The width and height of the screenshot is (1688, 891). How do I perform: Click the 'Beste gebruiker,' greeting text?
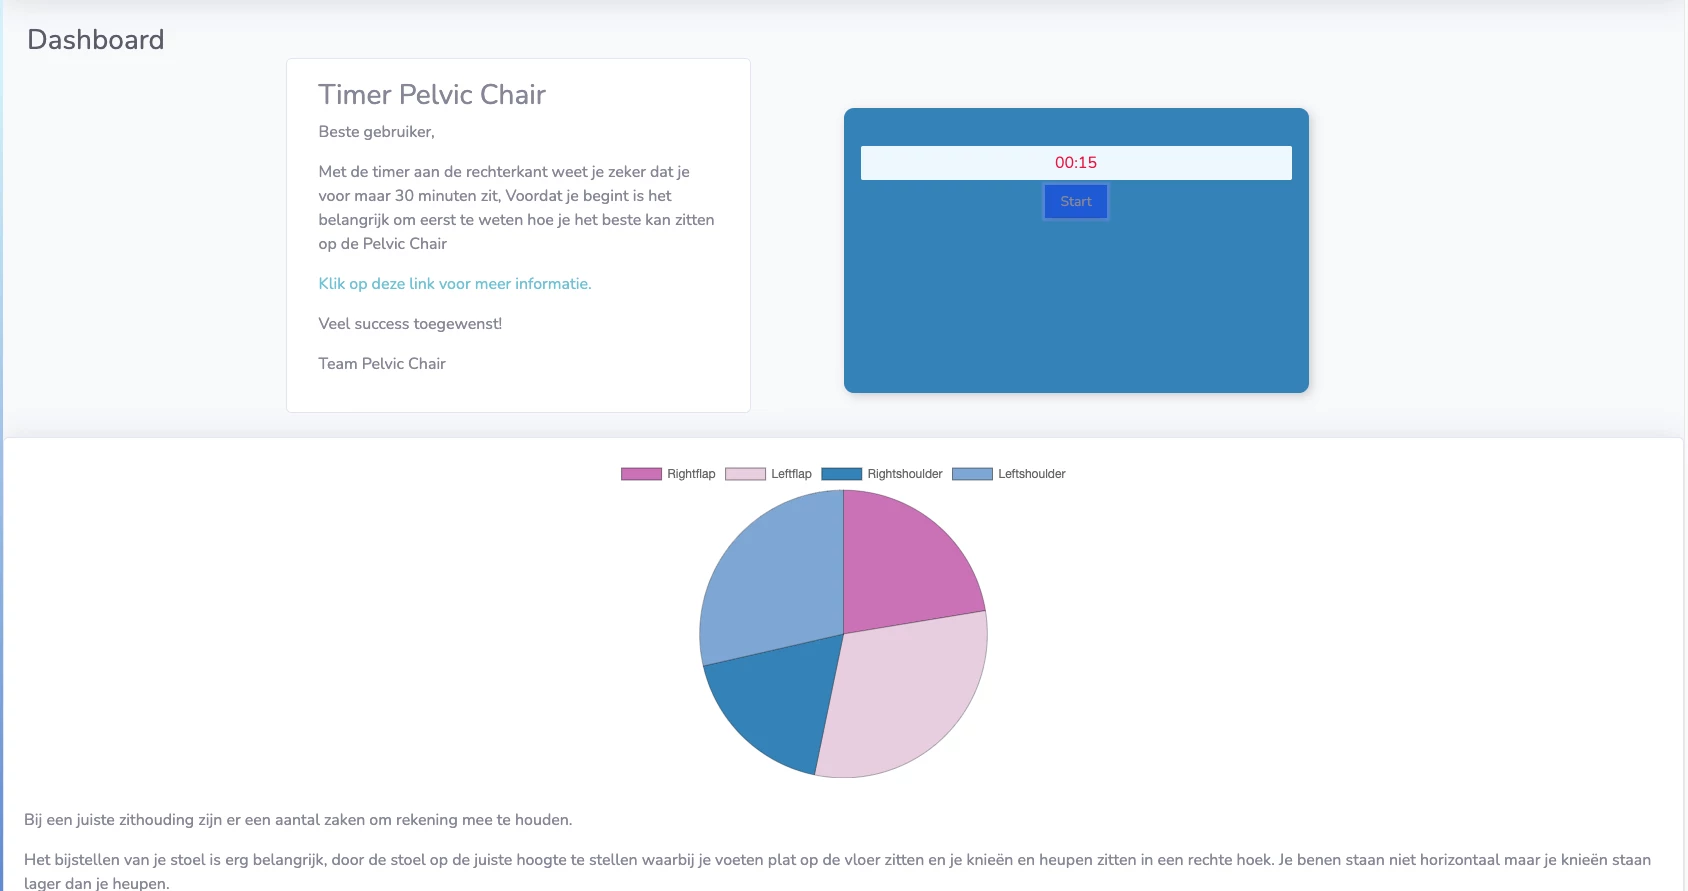[376, 132]
